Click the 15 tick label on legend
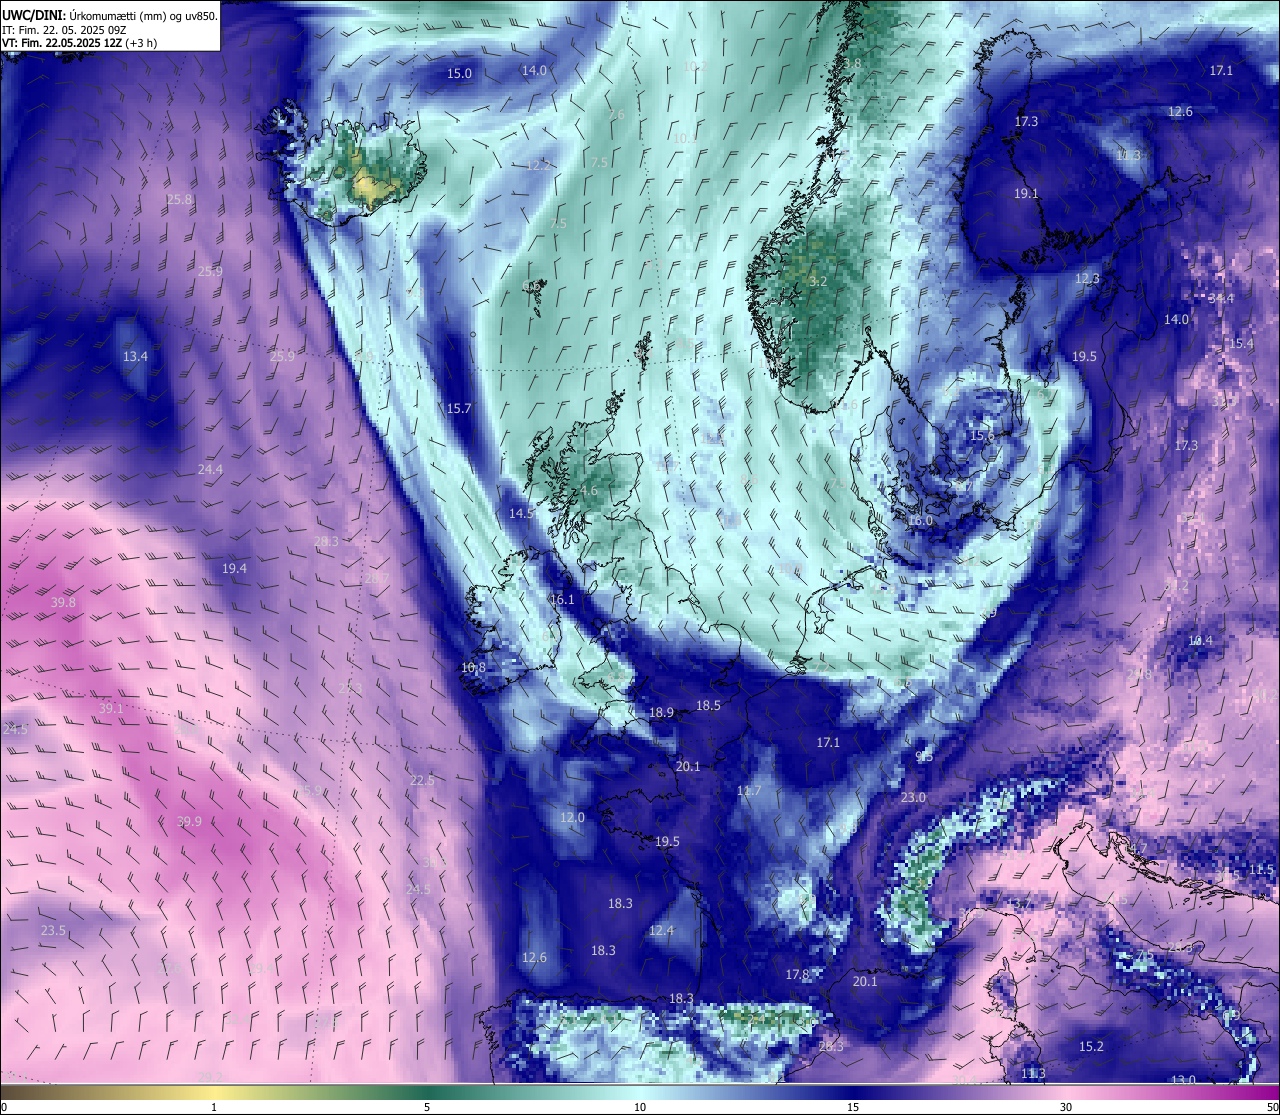Image resolution: width=1280 pixels, height=1115 pixels. (853, 1107)
